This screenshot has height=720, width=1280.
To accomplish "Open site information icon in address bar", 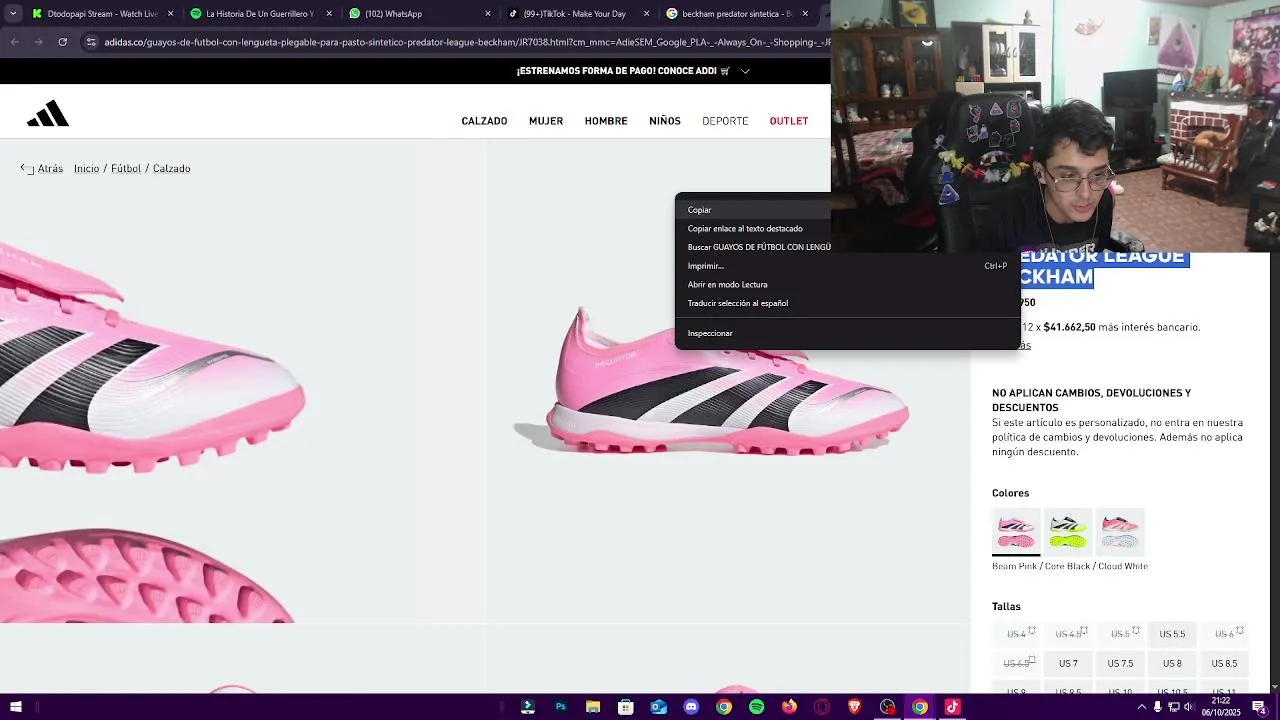I will point(91,42).
